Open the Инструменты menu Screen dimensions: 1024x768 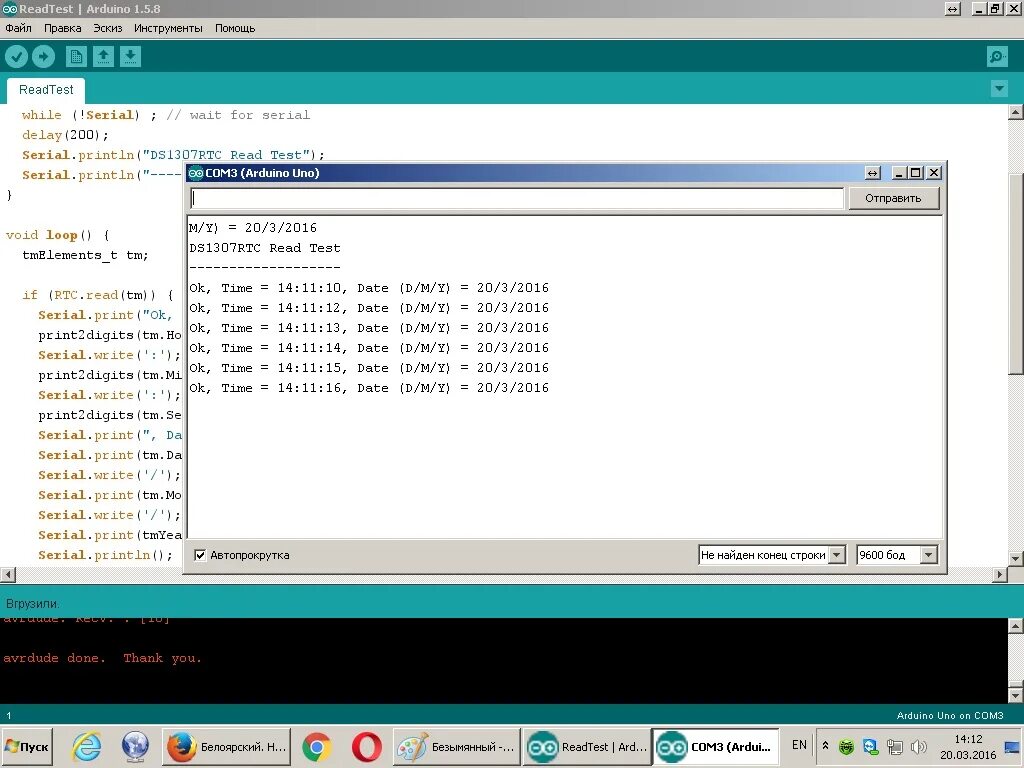pos(168,28)
